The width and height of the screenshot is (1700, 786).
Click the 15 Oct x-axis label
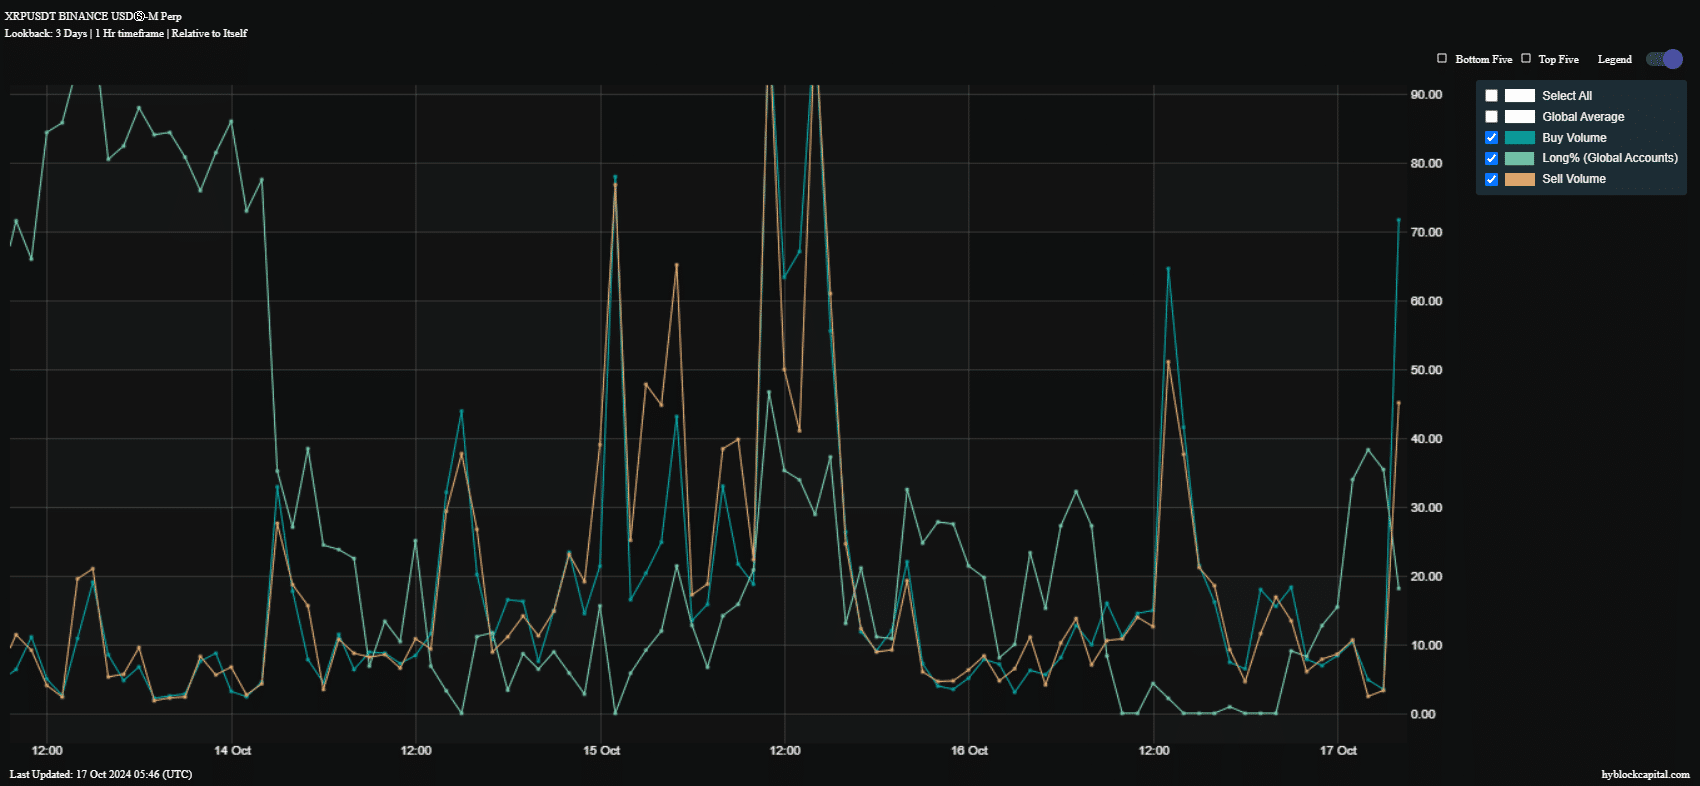(601, 750)
